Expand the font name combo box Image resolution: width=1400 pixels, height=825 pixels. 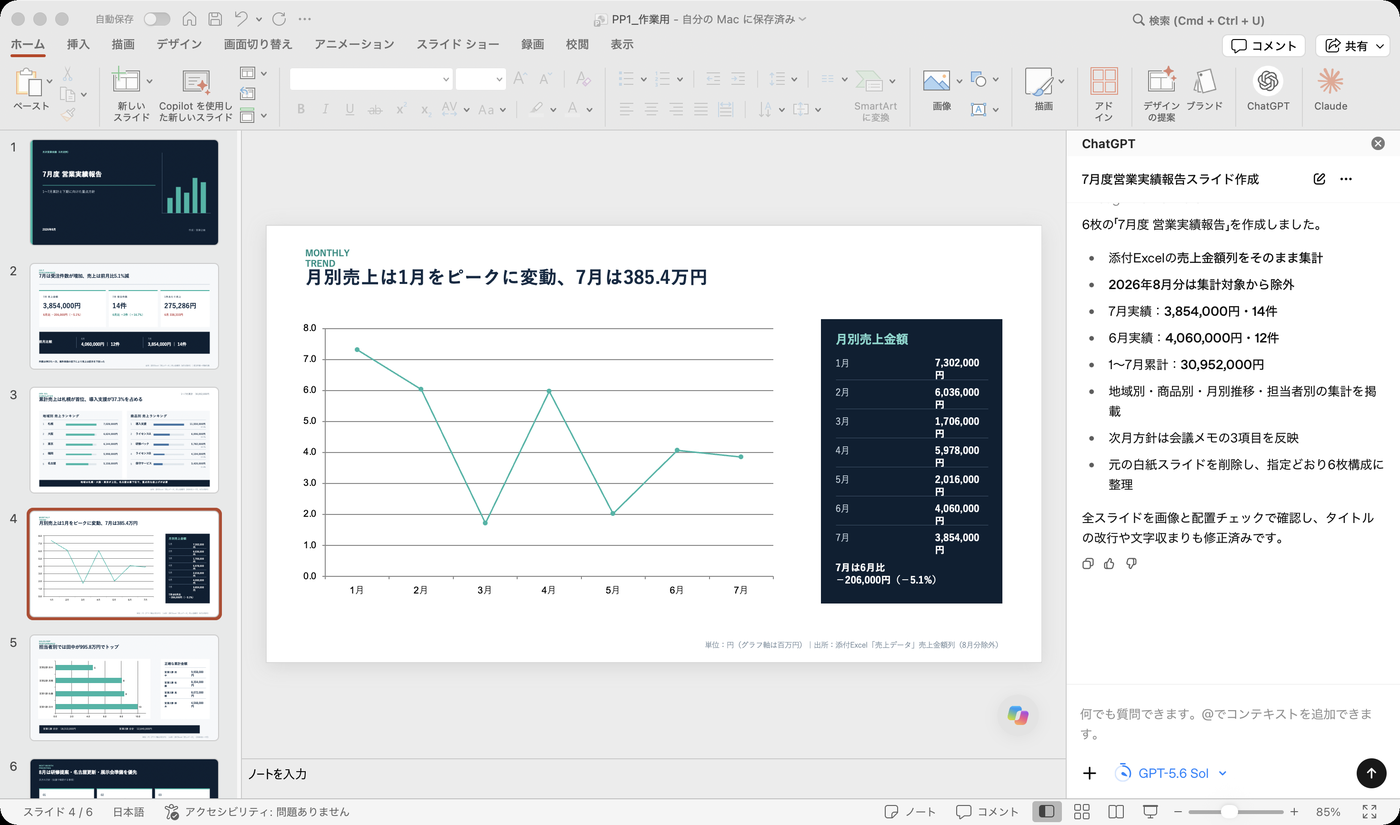446,79
